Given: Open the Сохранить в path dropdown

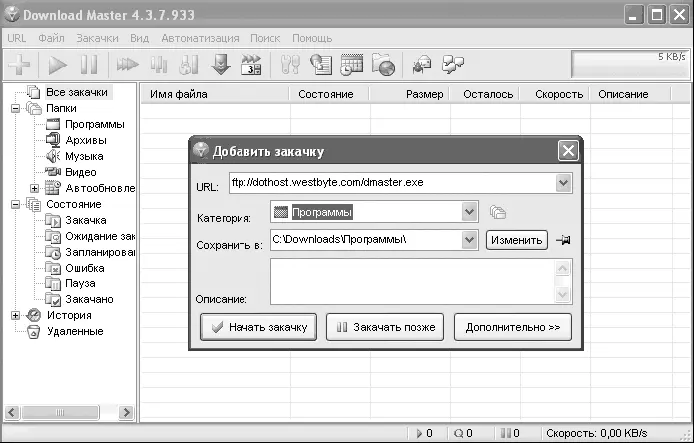Looking at the screenshot, I should (469, 240).
